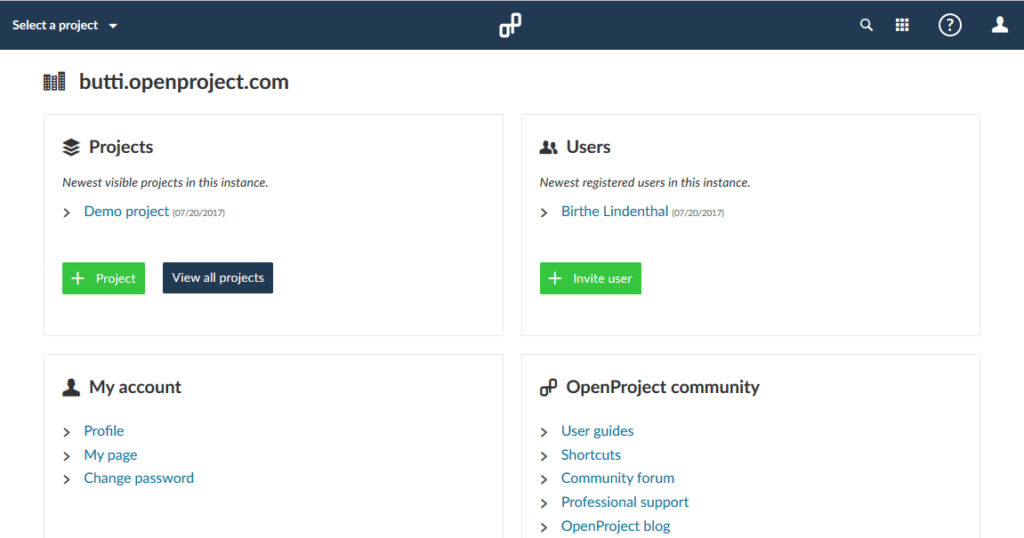
Task: Open Birthe Lindenthal user link
Action: pyautogui.click(x=614, y=211)
